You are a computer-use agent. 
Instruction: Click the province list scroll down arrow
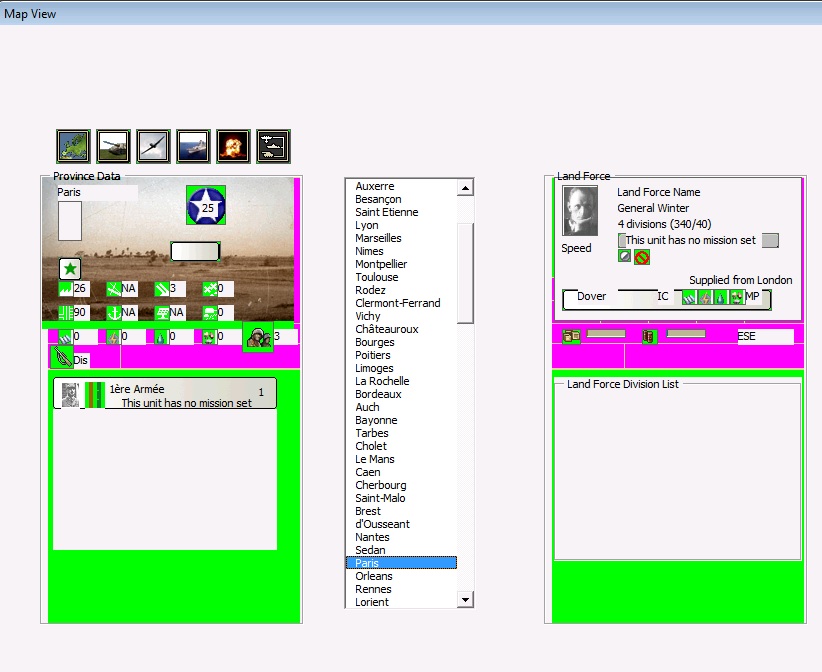pyautogui.click(x=465, y=599)
